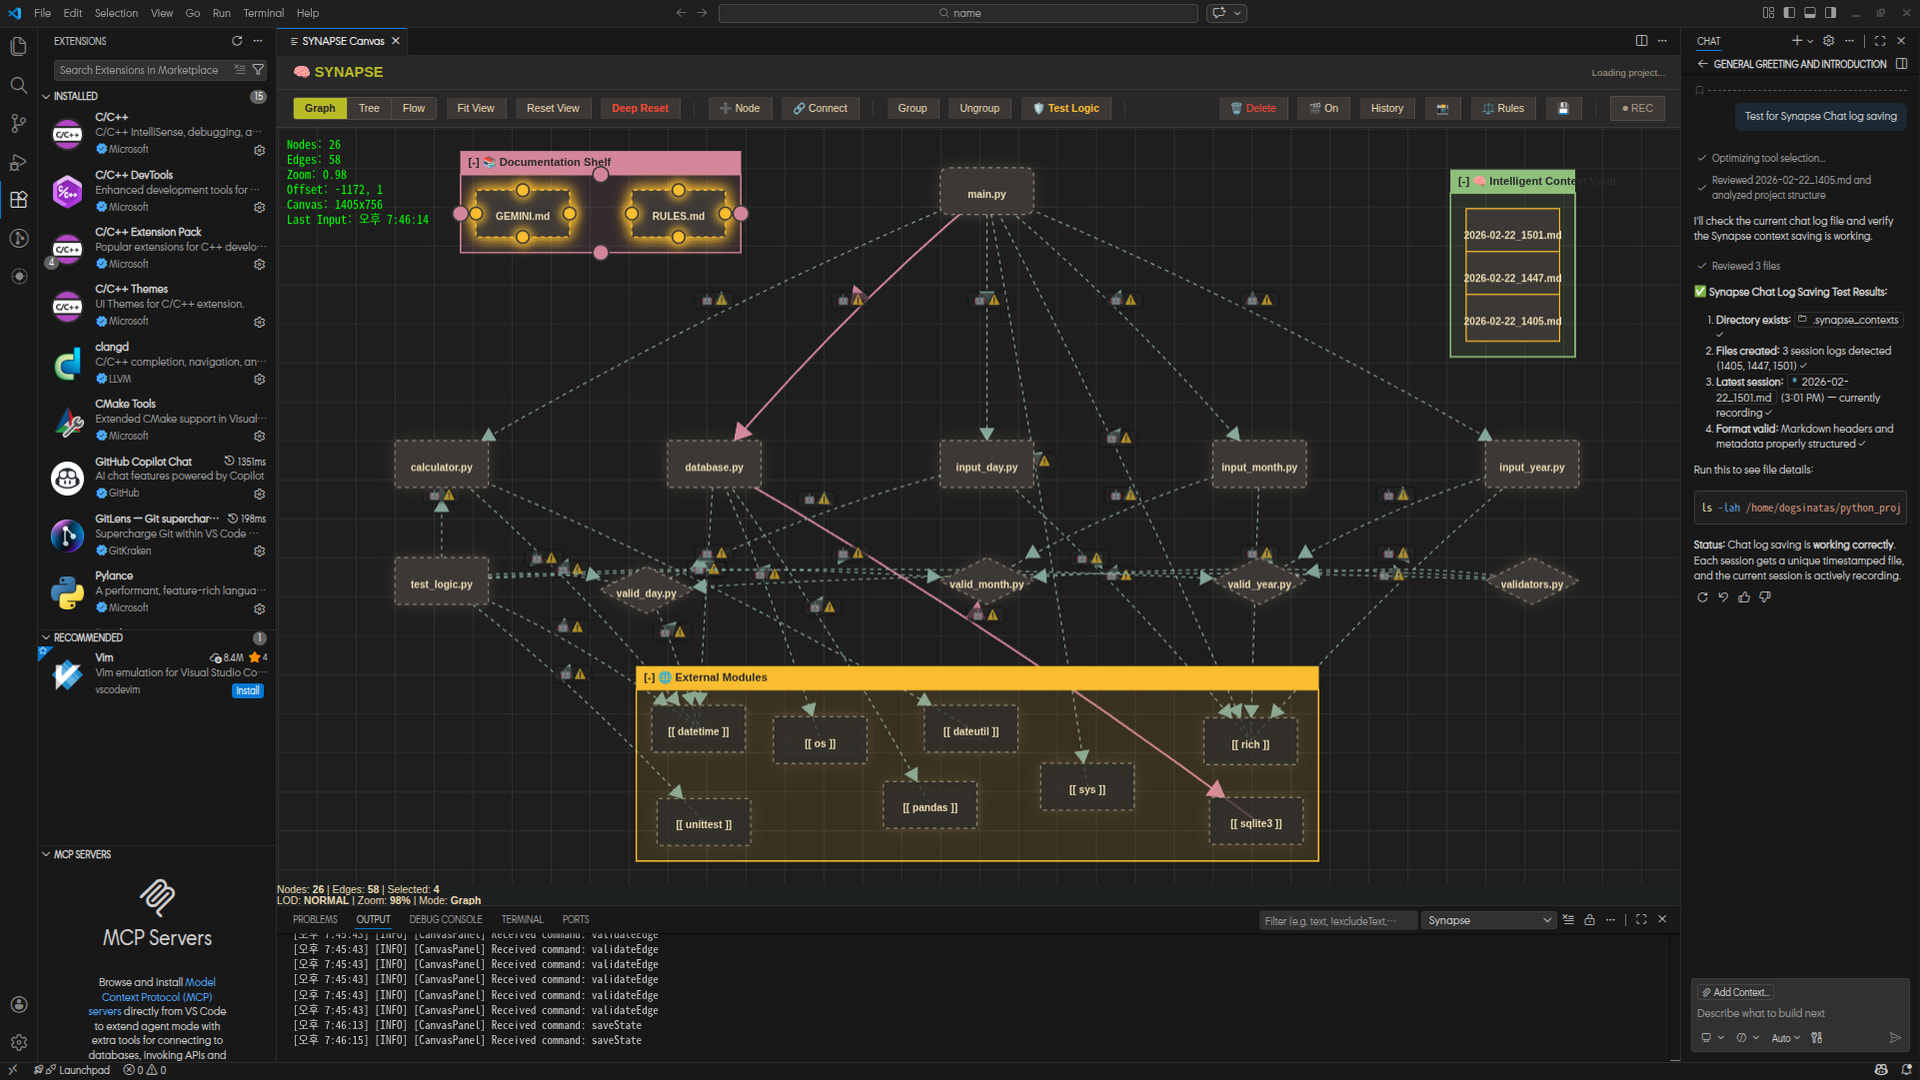Collapse the INSTALLED extensions section
This screenshot has width=1920, height=1080.
46,96
